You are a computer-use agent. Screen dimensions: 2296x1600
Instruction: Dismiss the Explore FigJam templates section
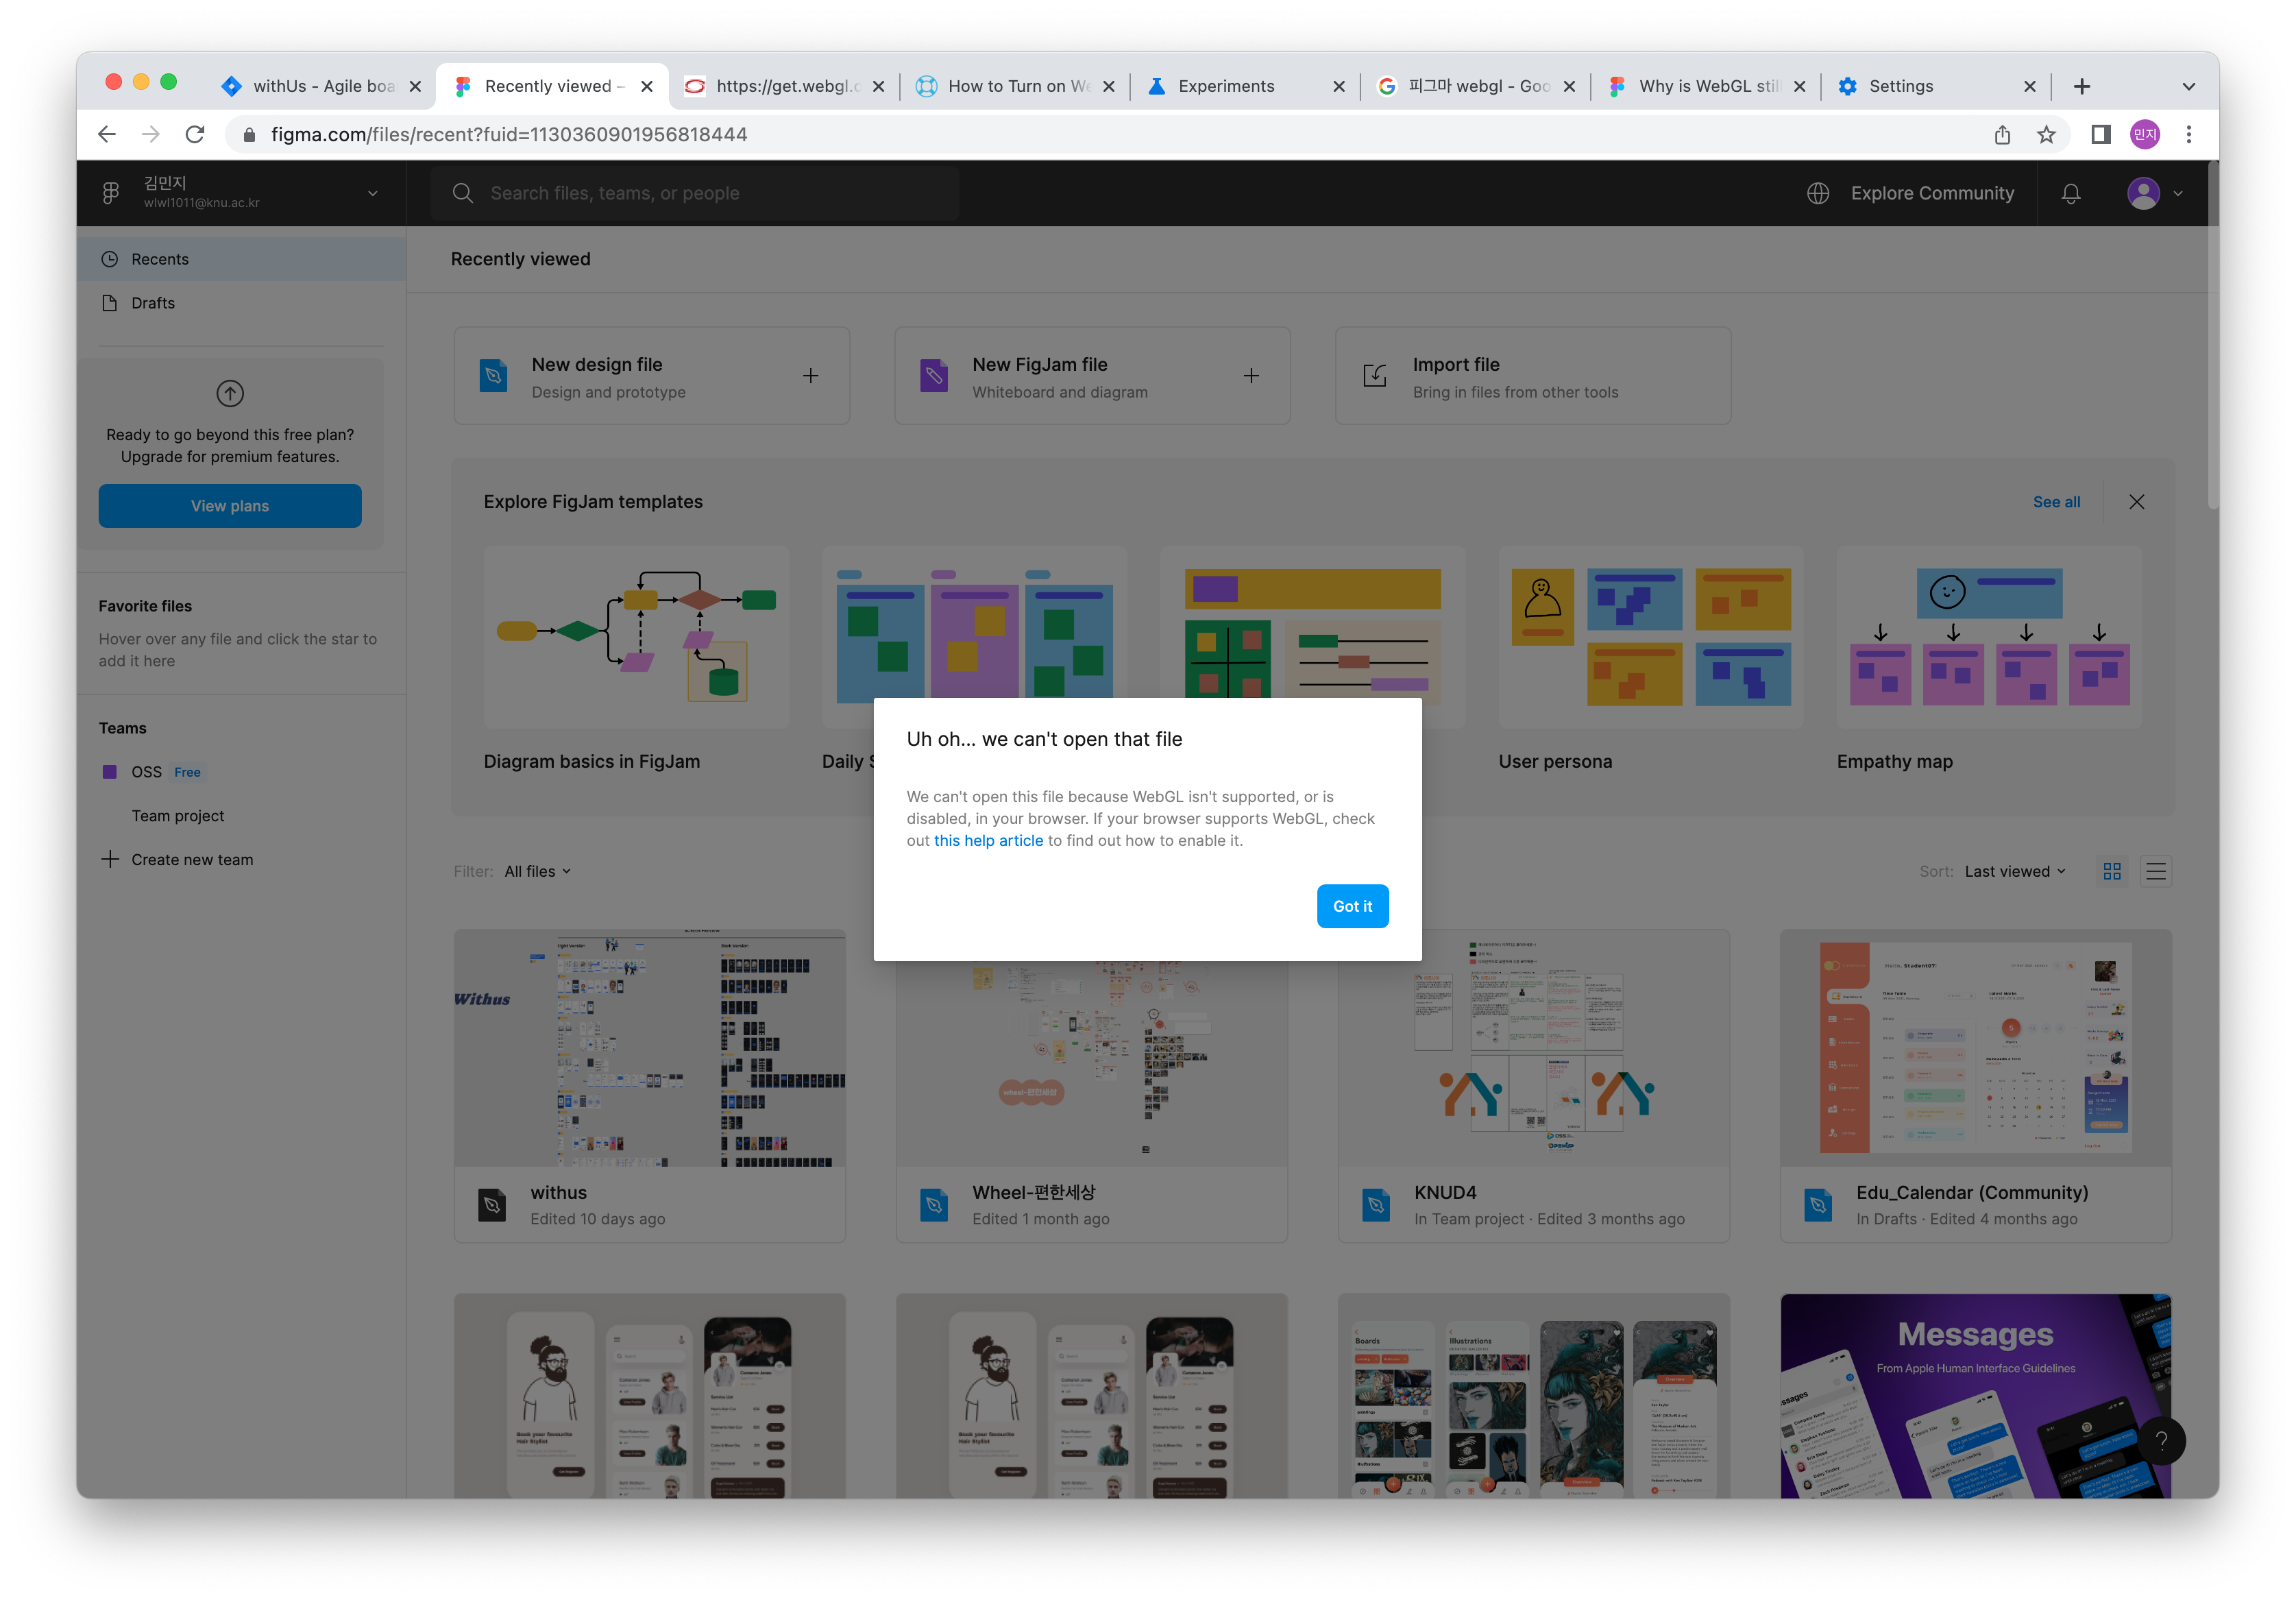click(x=2137, y=502)
